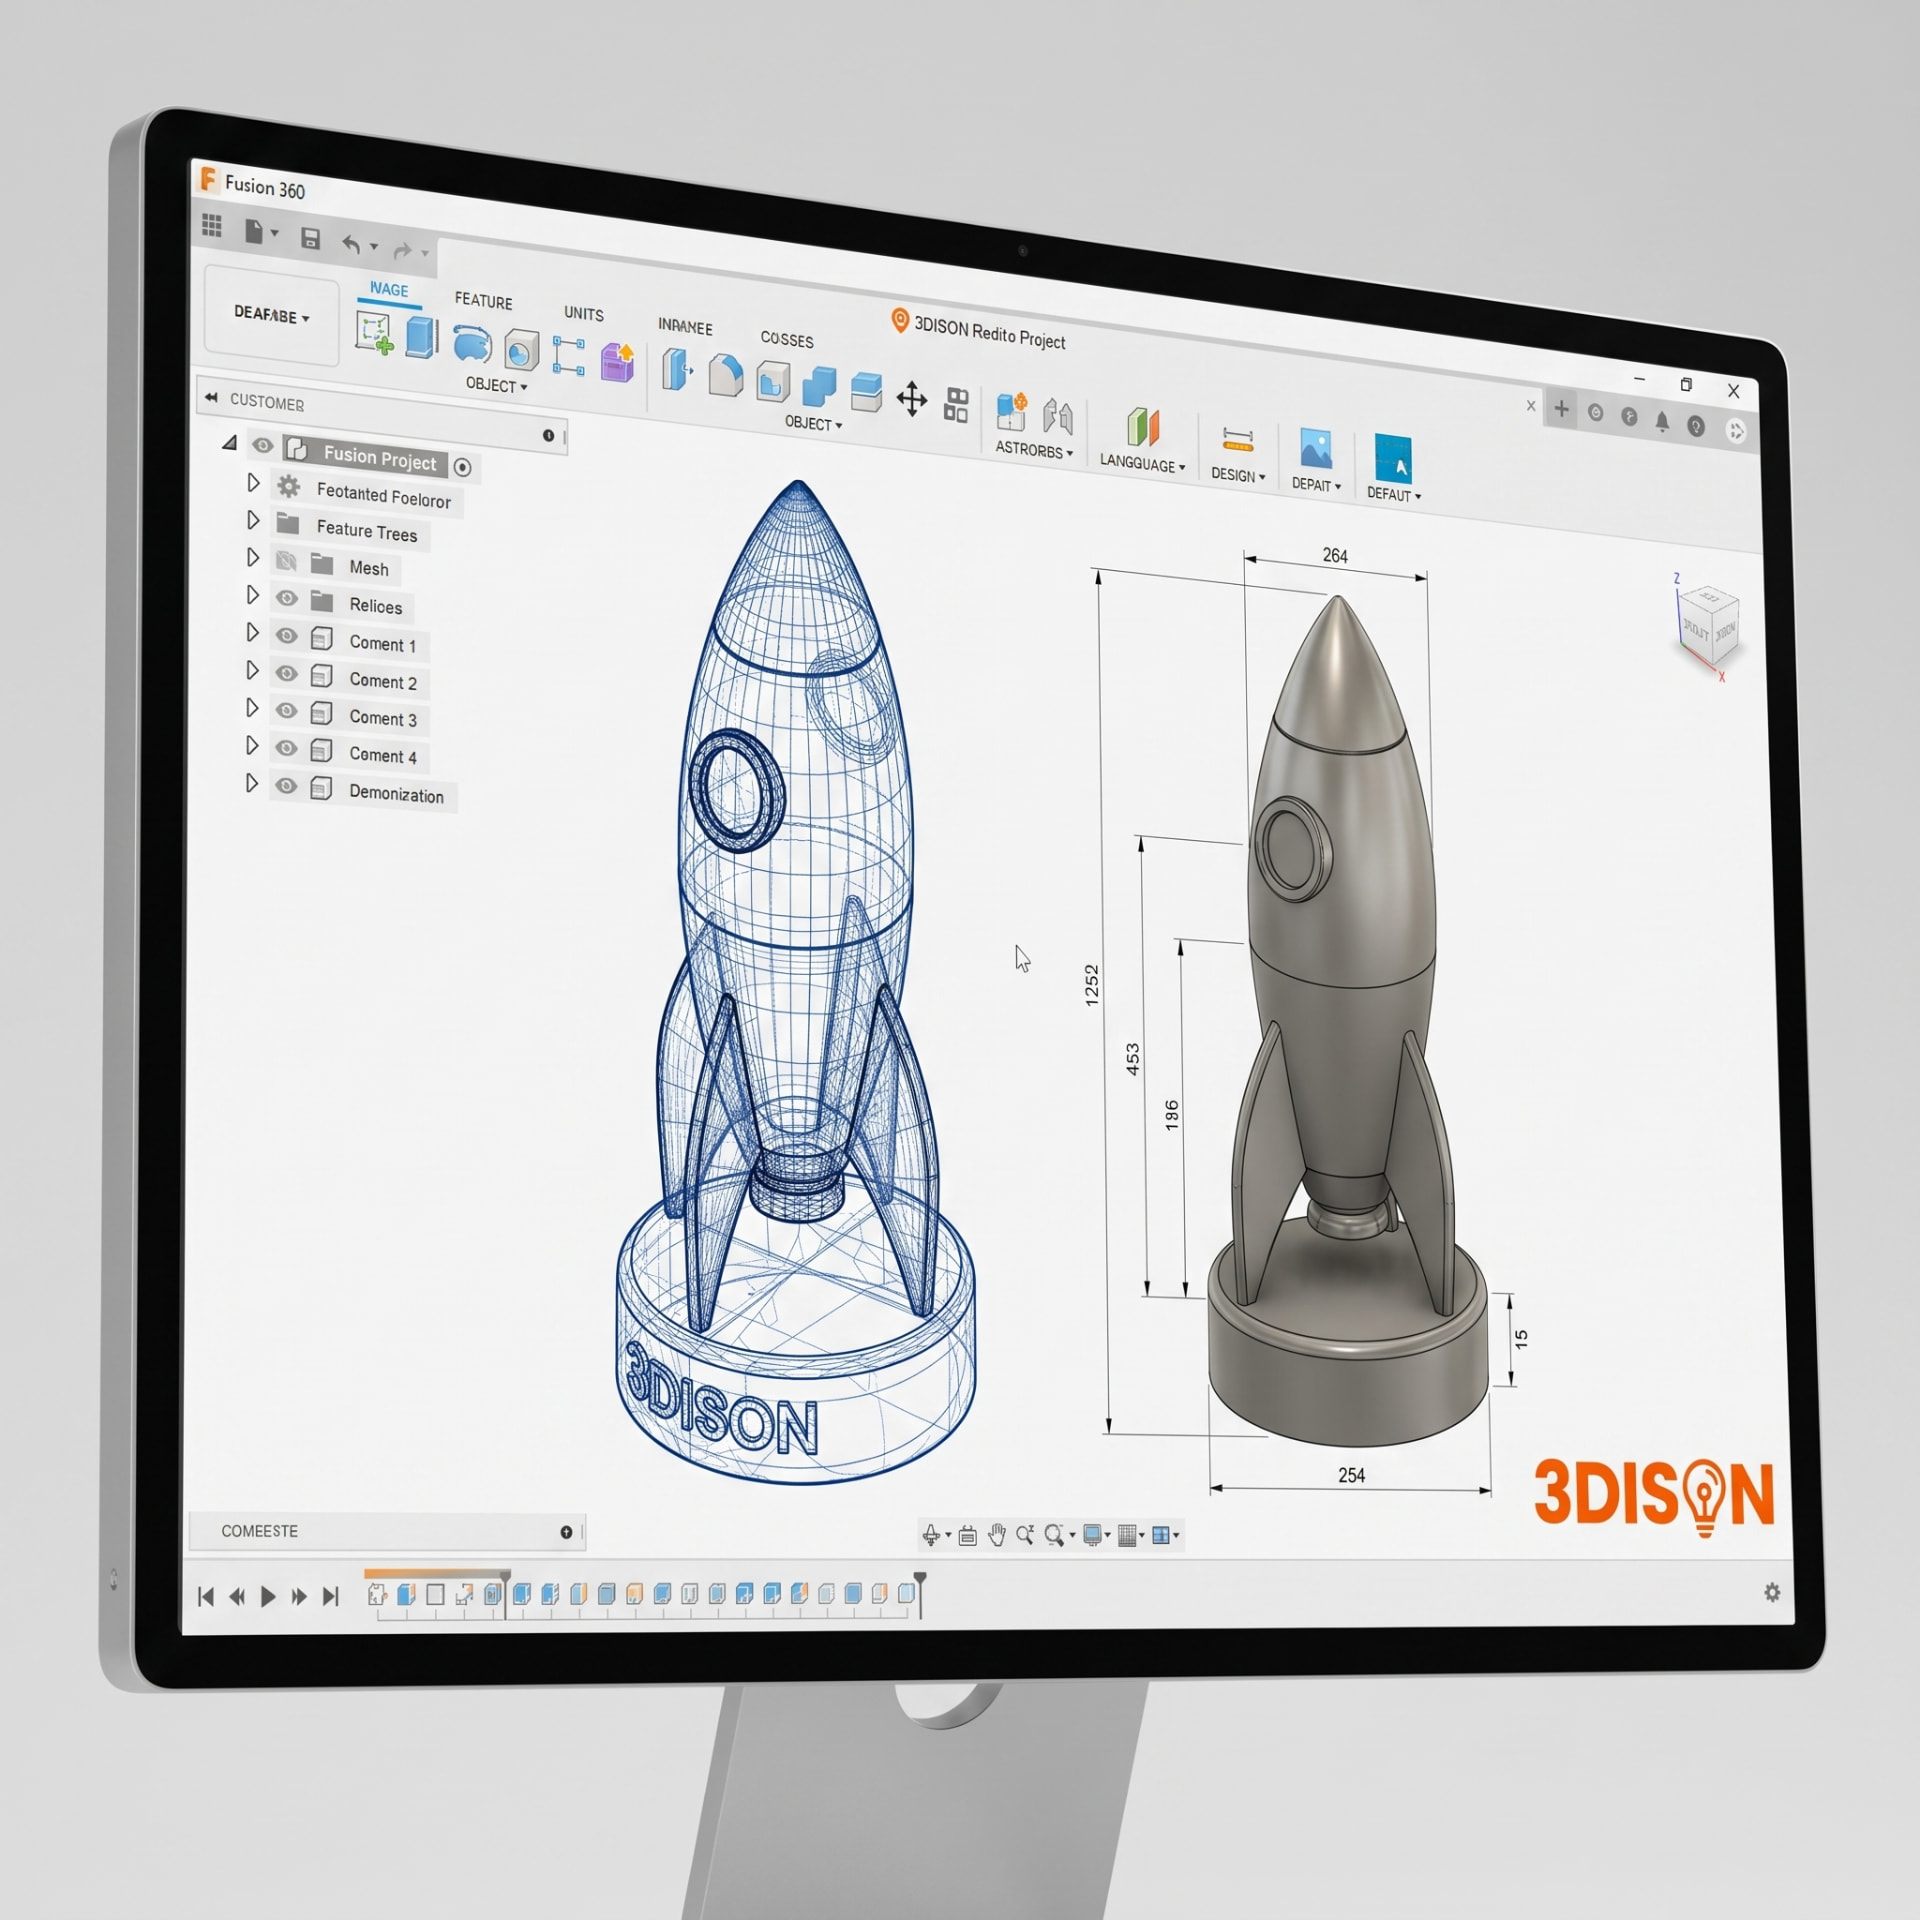Click the Redo arrow icon

tap(403, 249)
